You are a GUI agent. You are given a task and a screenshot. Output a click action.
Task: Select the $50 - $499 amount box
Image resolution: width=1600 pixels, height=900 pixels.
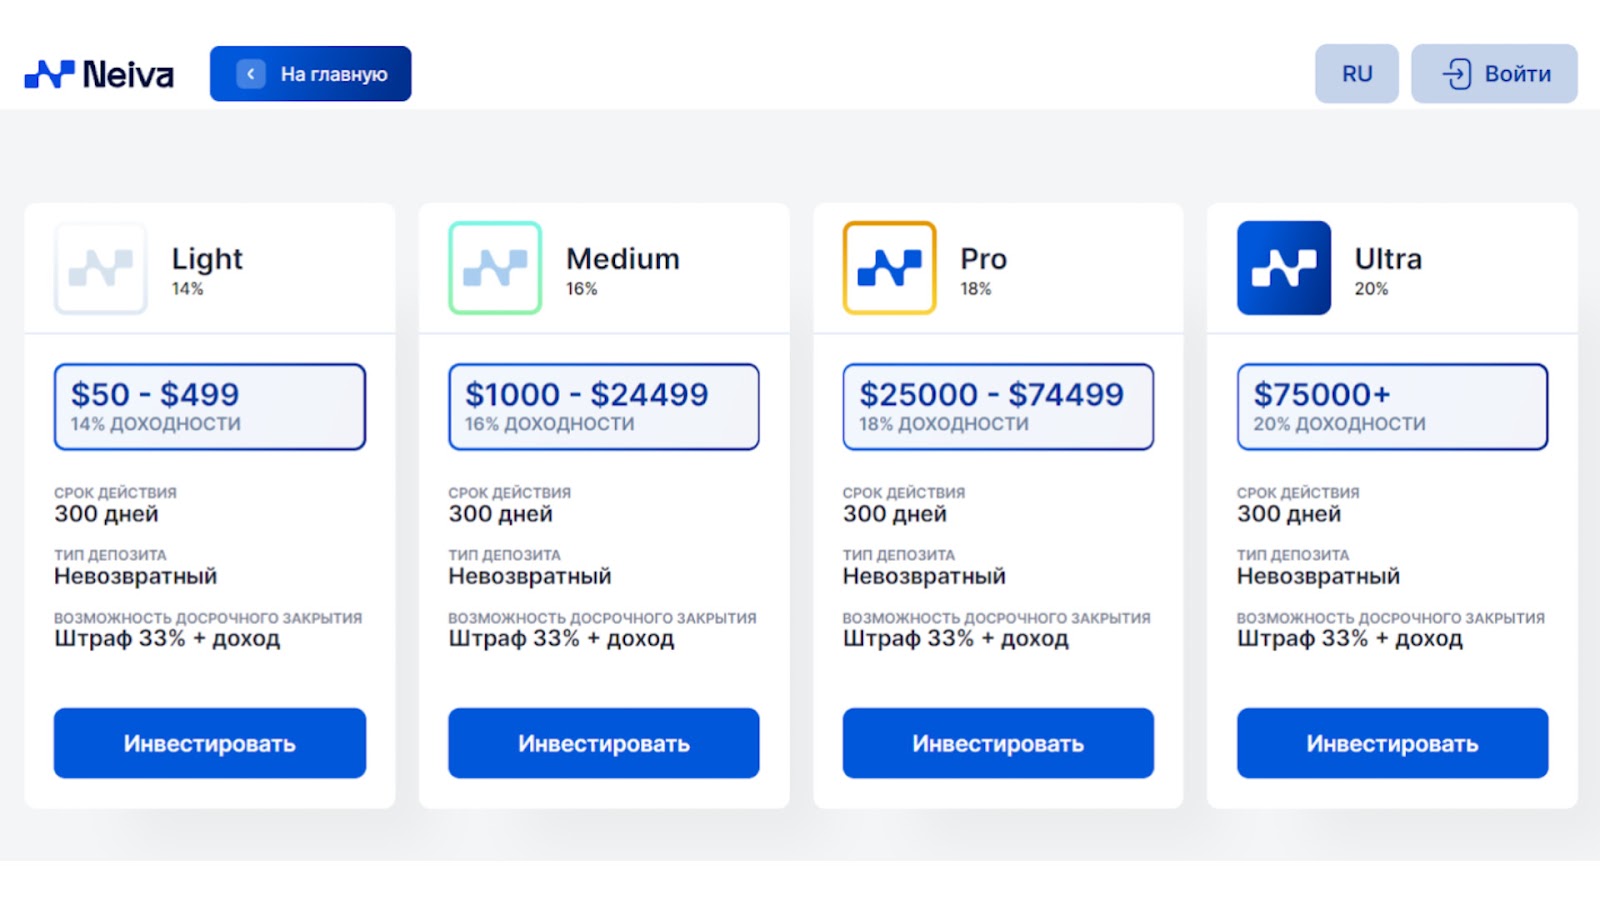click(x=210, y=407)
